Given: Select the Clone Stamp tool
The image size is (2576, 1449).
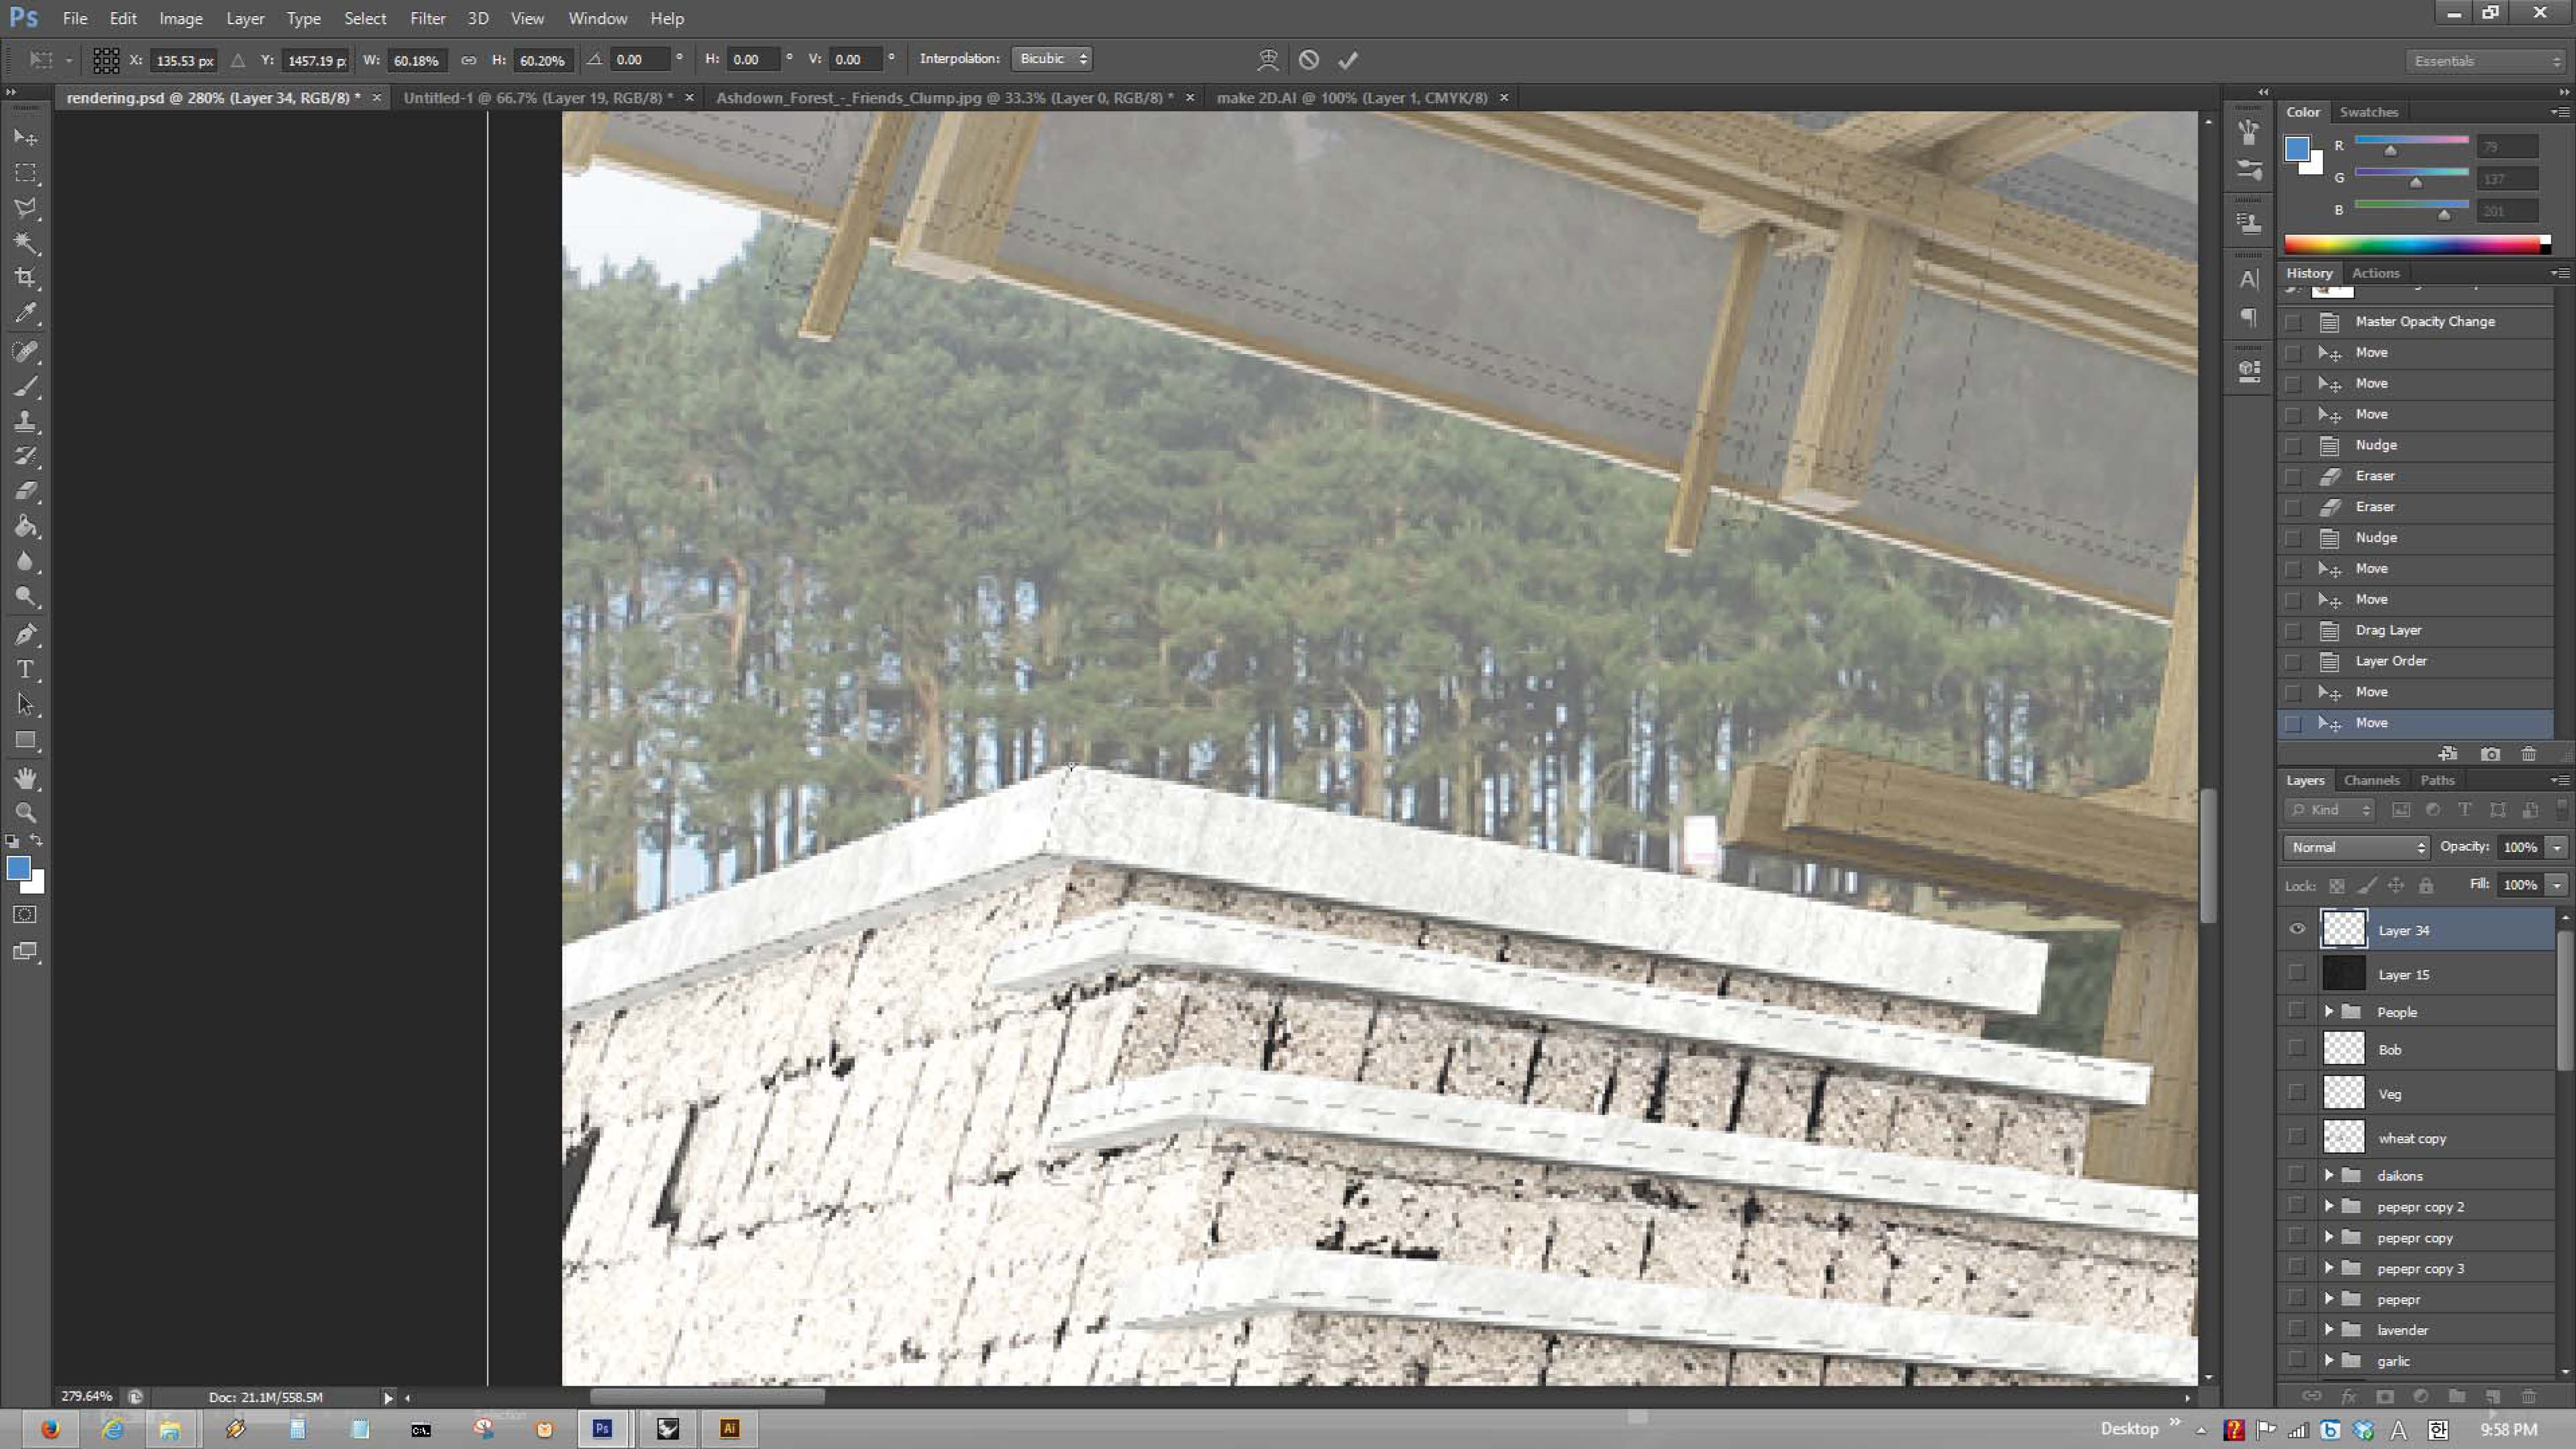Looking at the screenshot, I should pyautogui.click(x=26, y=421).
